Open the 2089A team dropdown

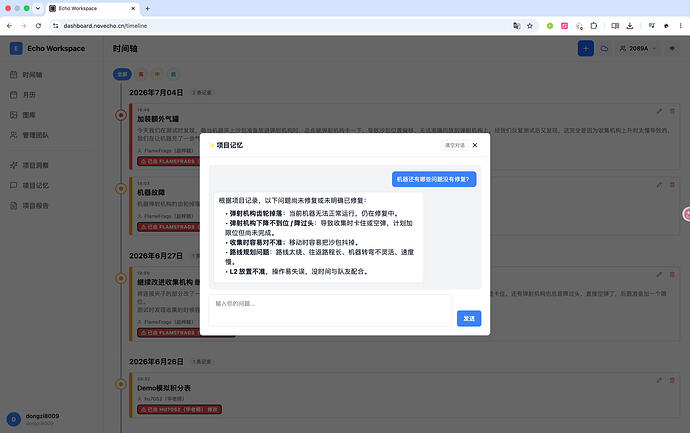638,48
